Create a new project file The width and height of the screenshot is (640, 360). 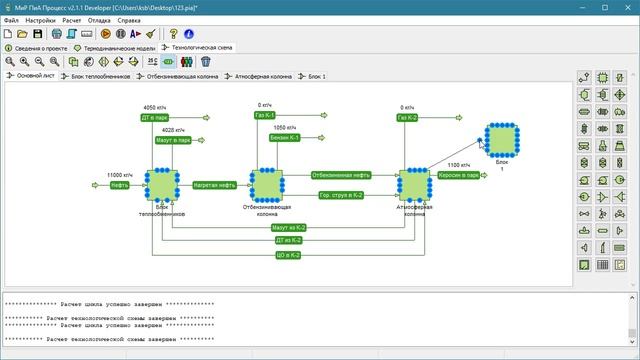8,34
